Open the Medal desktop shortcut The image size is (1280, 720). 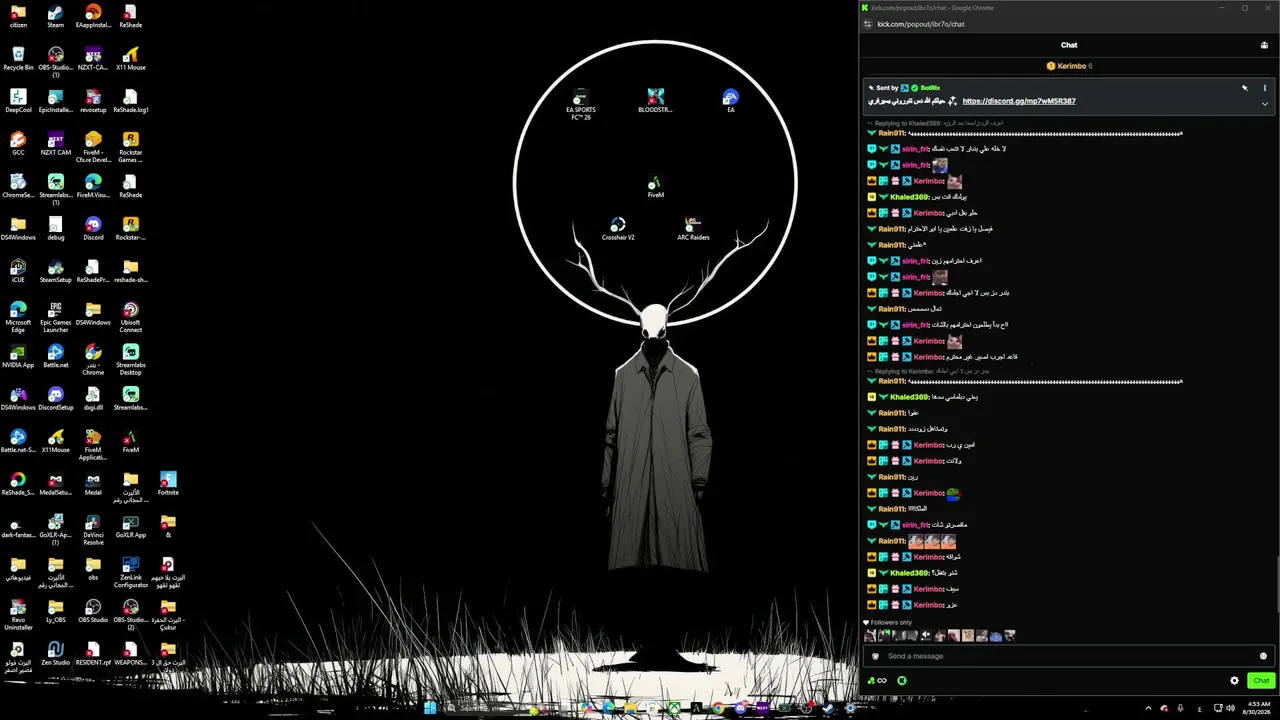tap(93, 484)
